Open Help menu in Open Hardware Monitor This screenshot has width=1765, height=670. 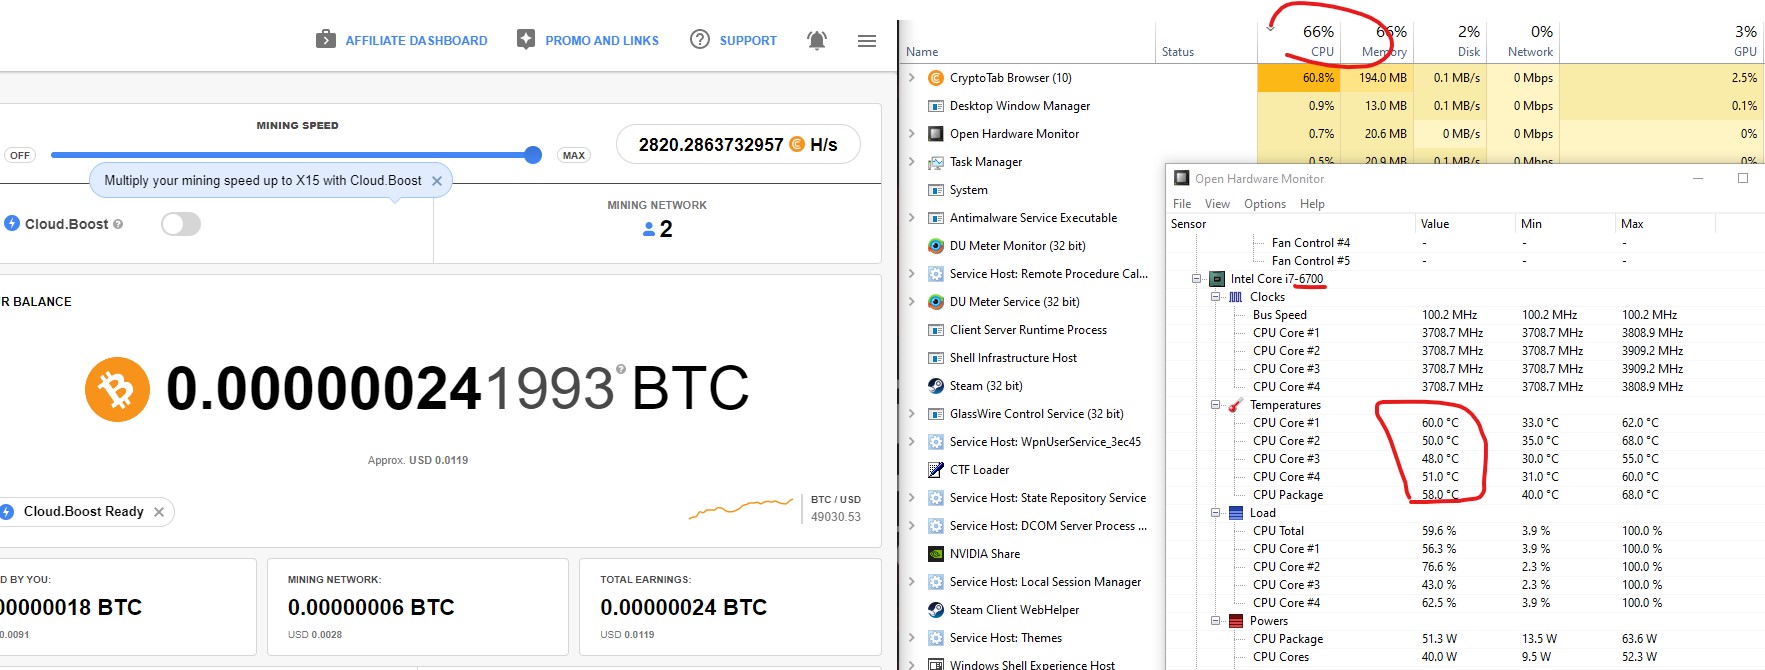(1312, 204)
